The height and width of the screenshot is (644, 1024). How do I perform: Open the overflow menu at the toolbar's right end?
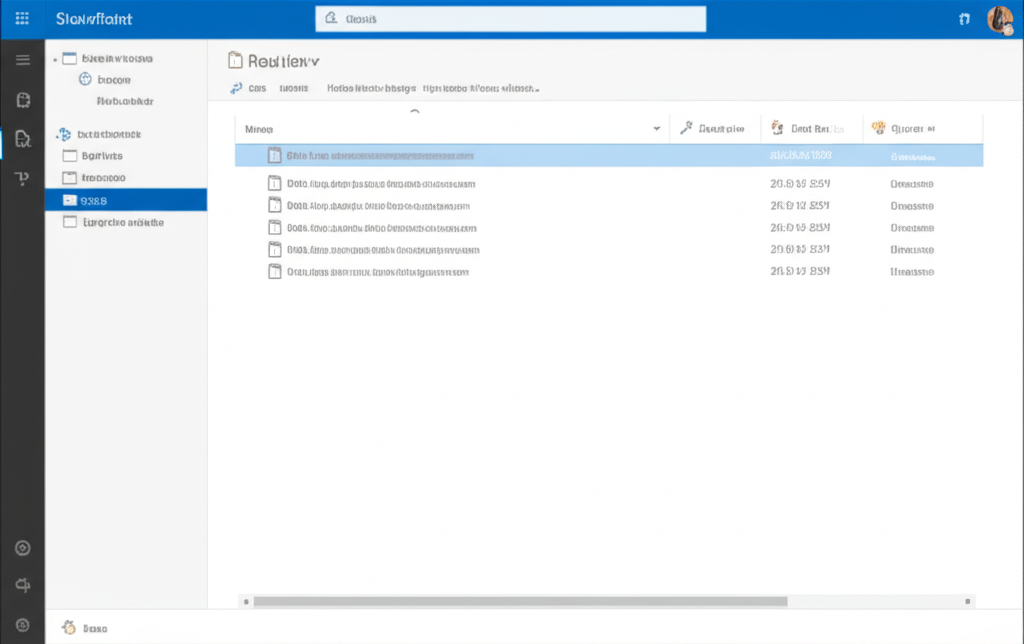(x=535, y=88)
